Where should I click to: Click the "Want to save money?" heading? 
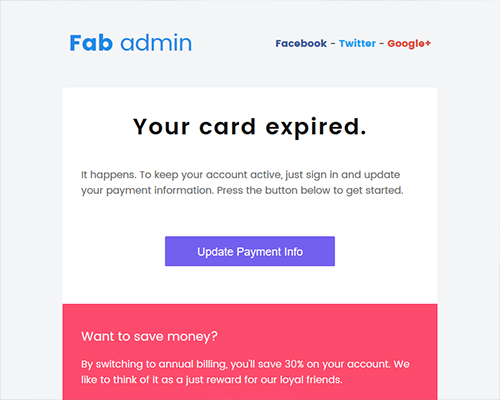click(149, 336)
